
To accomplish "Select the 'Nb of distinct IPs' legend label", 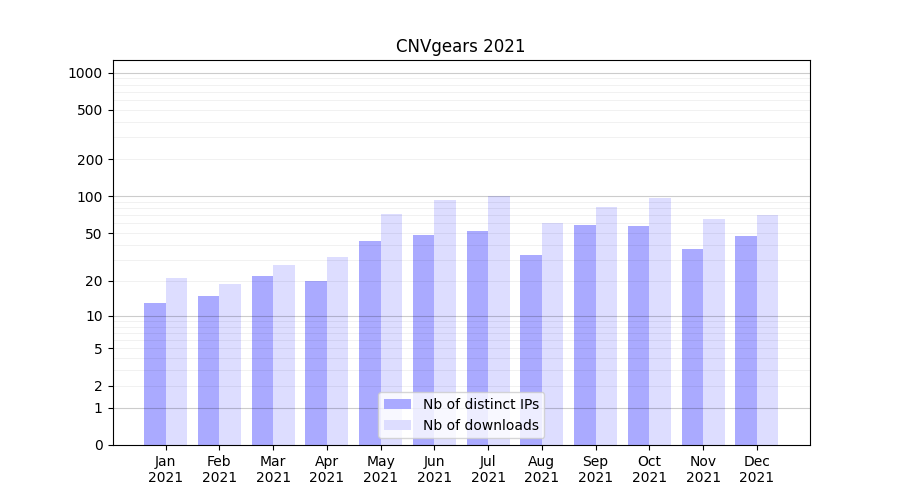I will 480,404.
